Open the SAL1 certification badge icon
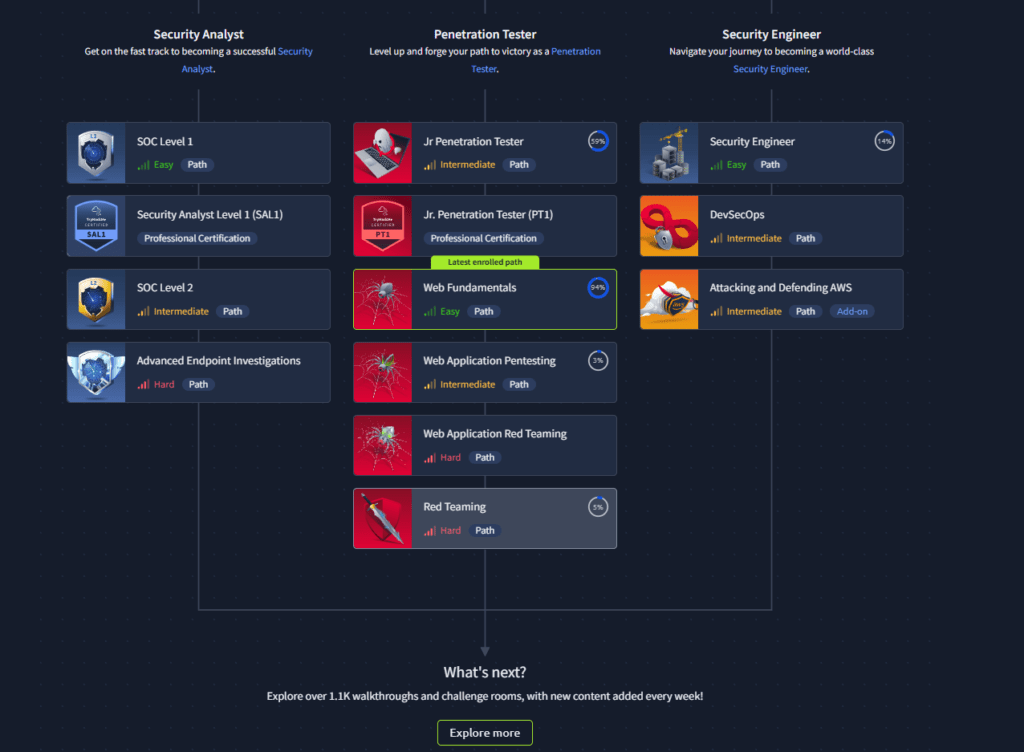 click(x=96, y=226)
